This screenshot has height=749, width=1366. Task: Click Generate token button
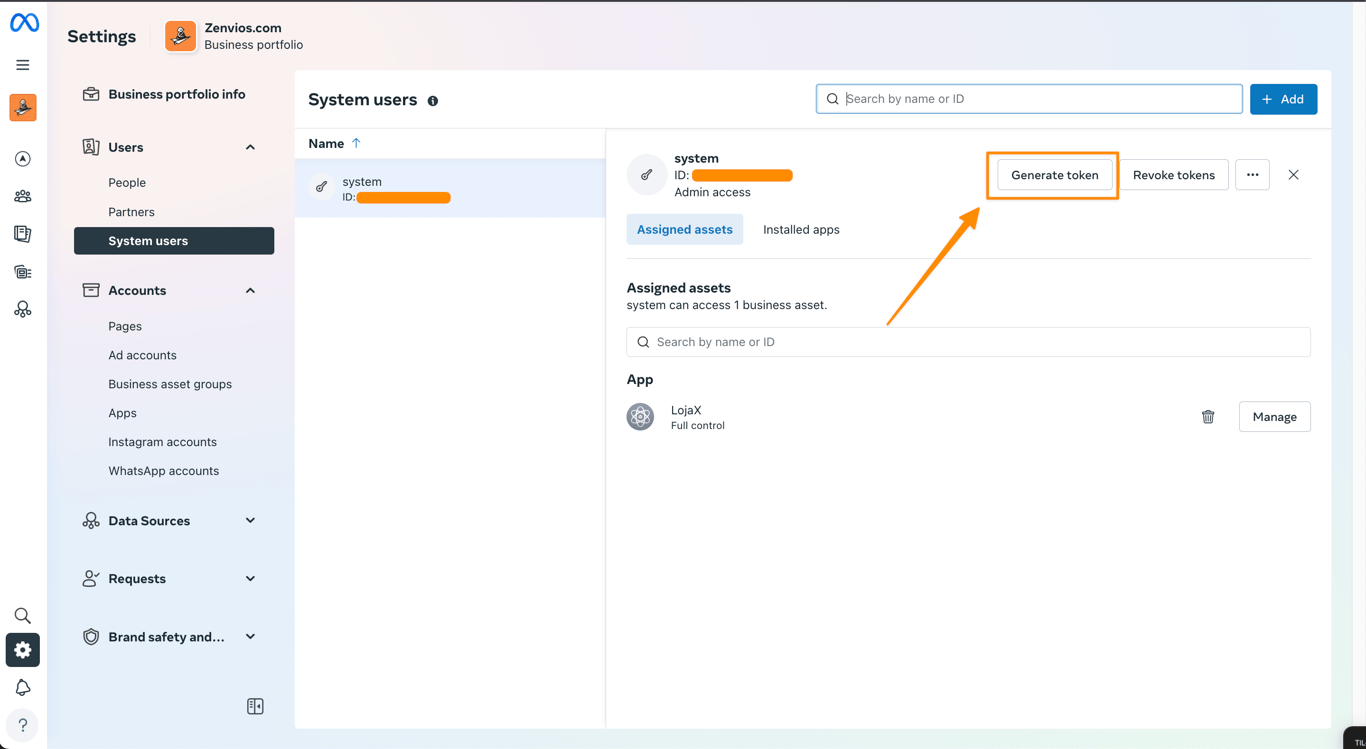pos(1055,175)
